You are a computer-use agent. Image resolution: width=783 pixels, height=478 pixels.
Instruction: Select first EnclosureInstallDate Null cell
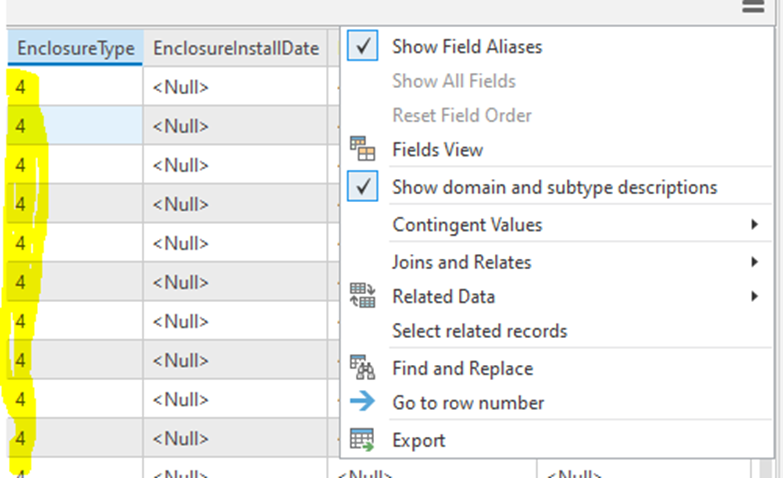point(235,88)
